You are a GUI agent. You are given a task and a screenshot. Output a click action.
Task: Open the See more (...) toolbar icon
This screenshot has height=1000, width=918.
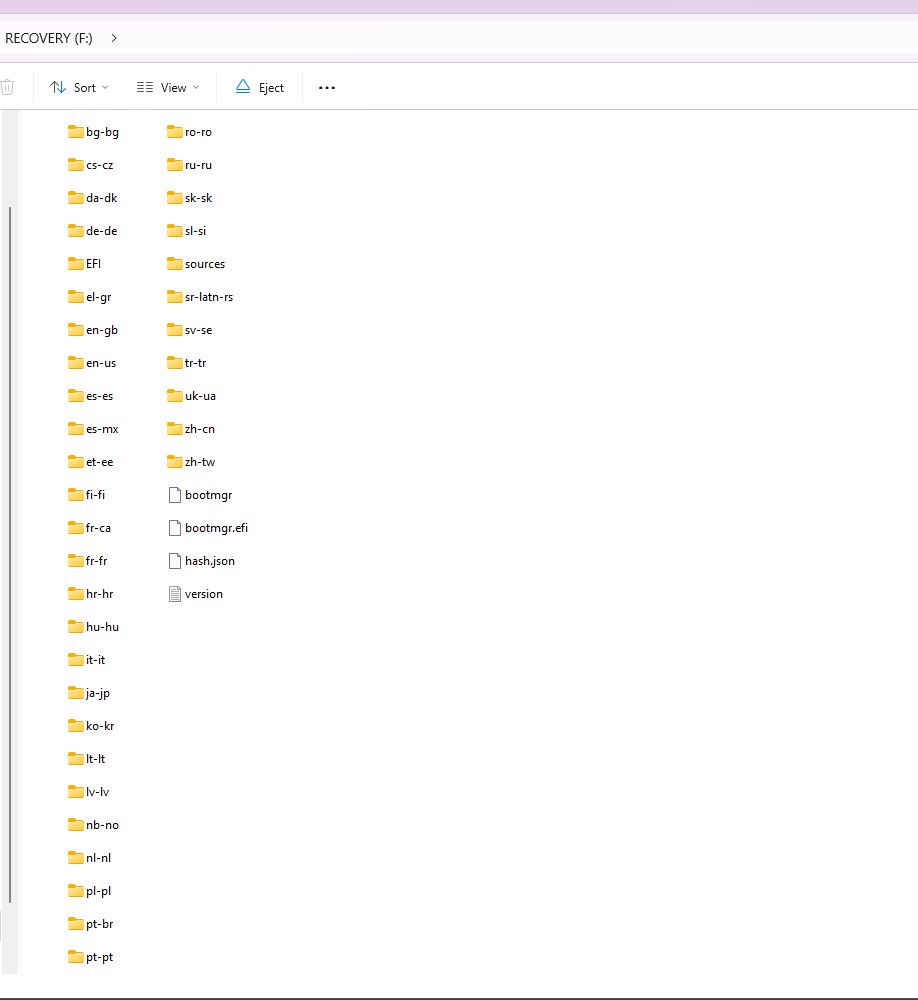coord(326,87)
